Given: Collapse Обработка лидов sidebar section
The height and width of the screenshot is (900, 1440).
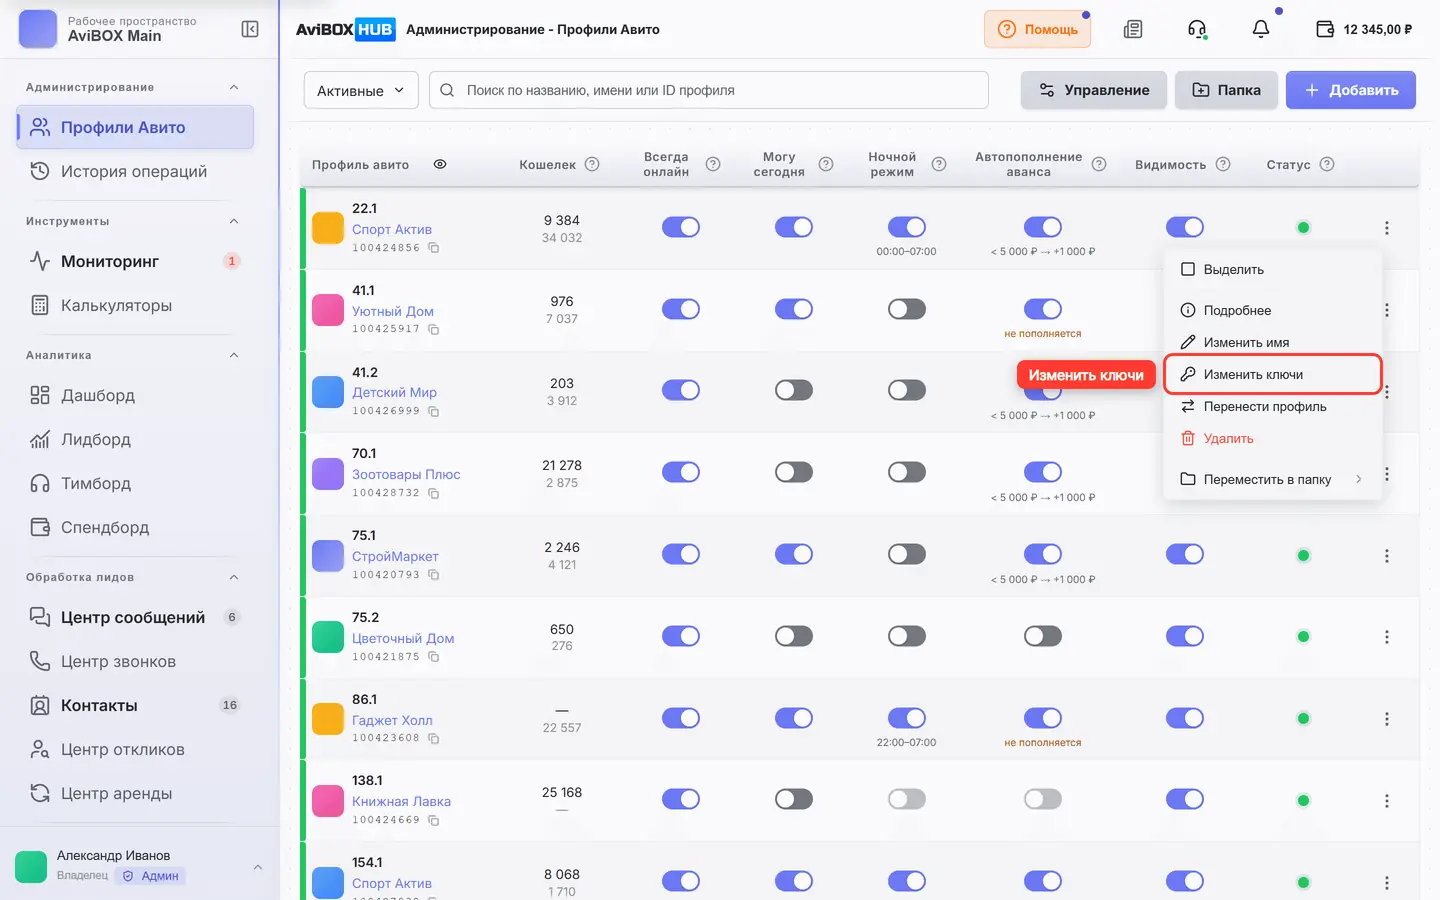Looking at the screenshot, I should 234,577.
